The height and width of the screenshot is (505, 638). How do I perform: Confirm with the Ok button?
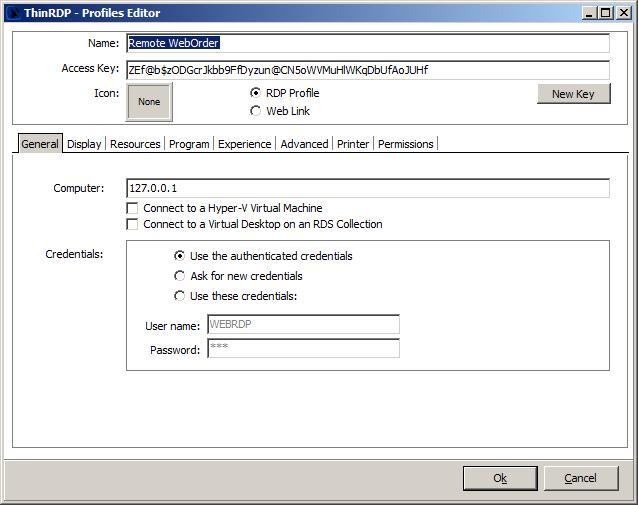[500, 478]
